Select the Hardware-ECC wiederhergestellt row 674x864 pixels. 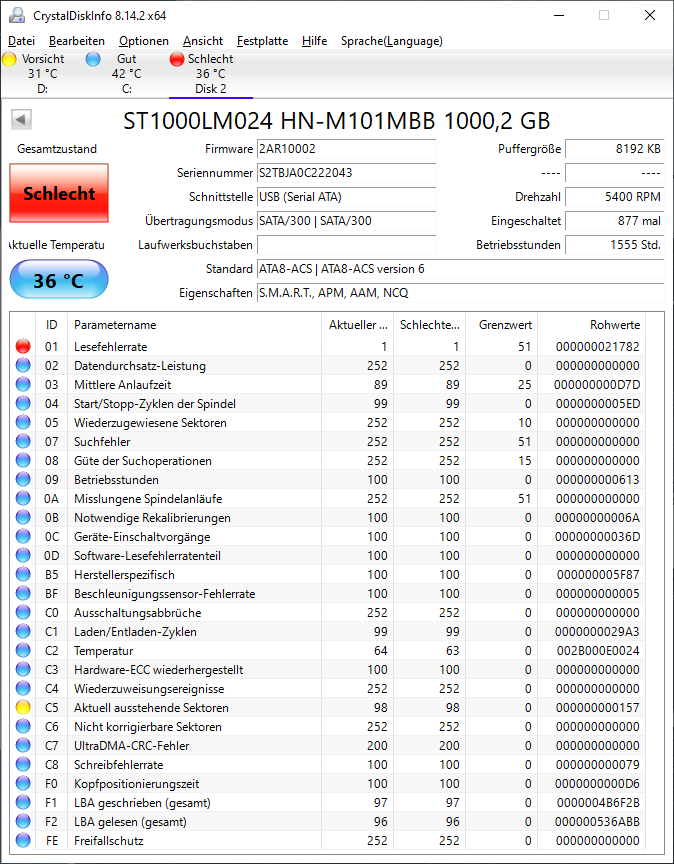pos(328,669)
